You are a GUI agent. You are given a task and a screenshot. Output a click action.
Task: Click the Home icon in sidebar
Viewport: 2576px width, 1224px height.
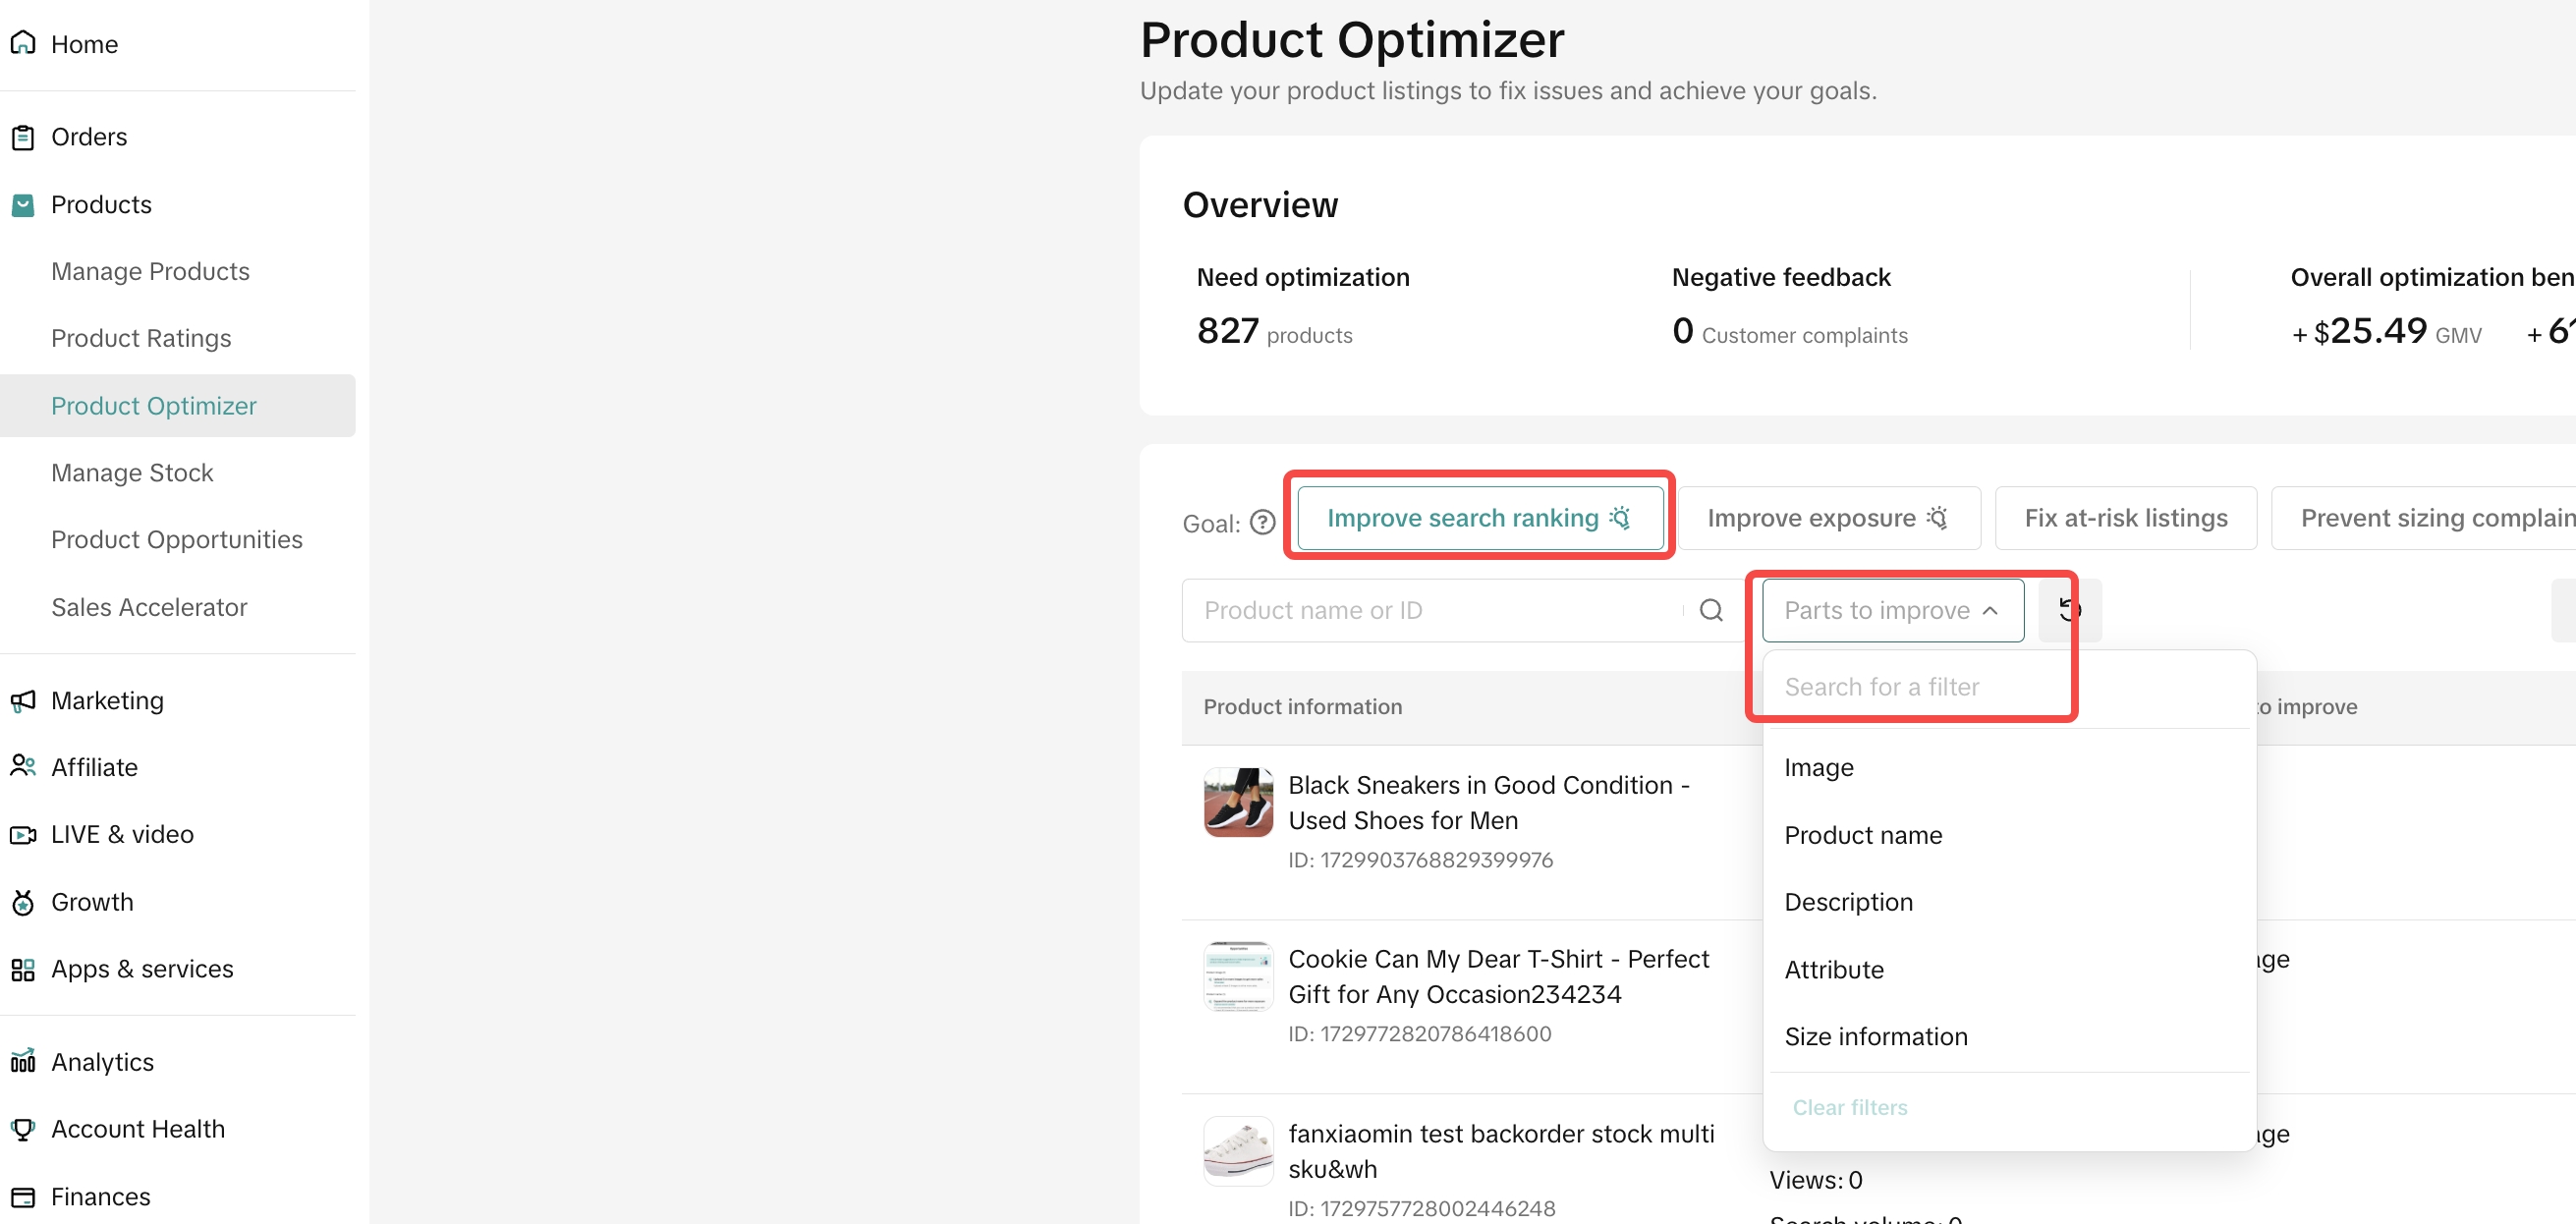click(x=23, y=43)
